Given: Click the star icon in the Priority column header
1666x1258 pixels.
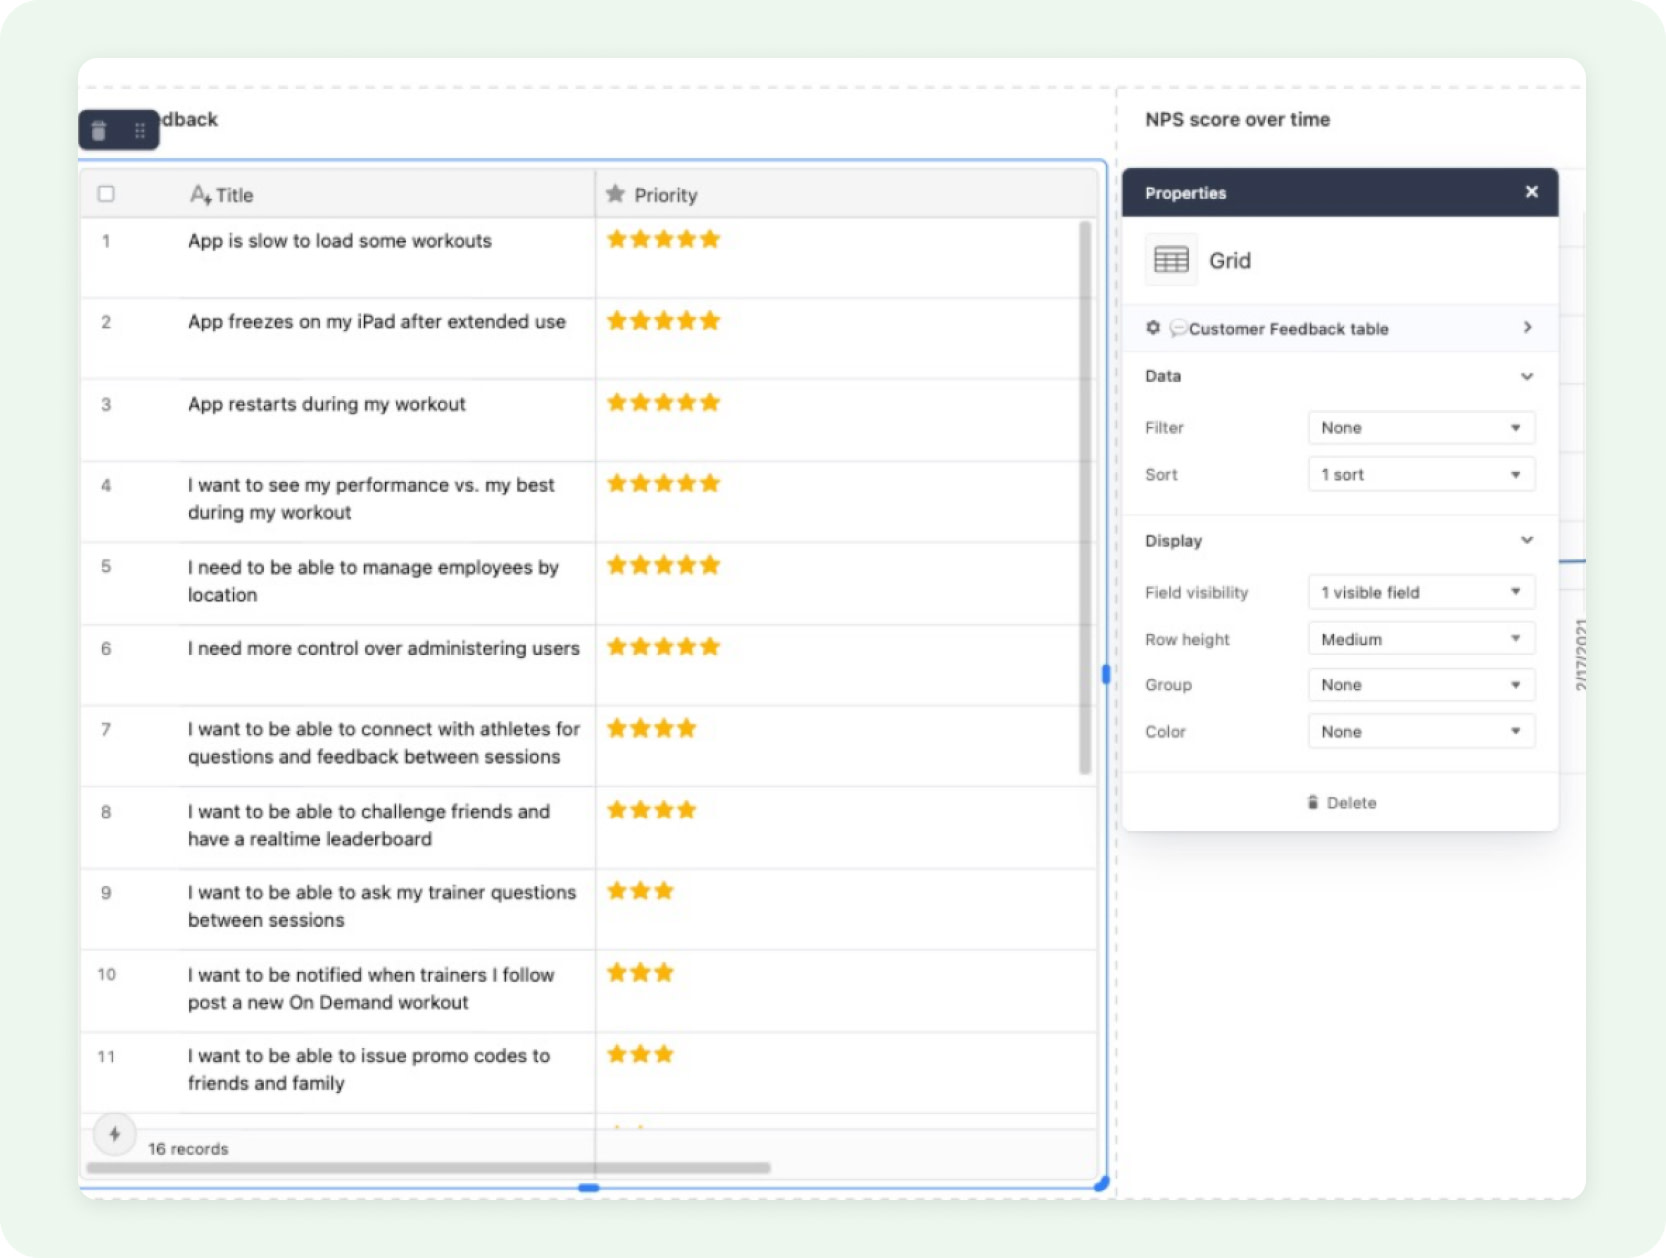Looking at the screenshot, I should click(616, 194).
